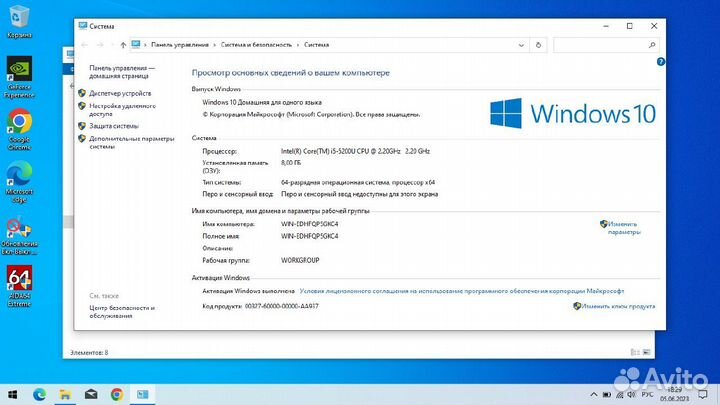
Task: Click the System window title icon
Action: click(83, 26)
